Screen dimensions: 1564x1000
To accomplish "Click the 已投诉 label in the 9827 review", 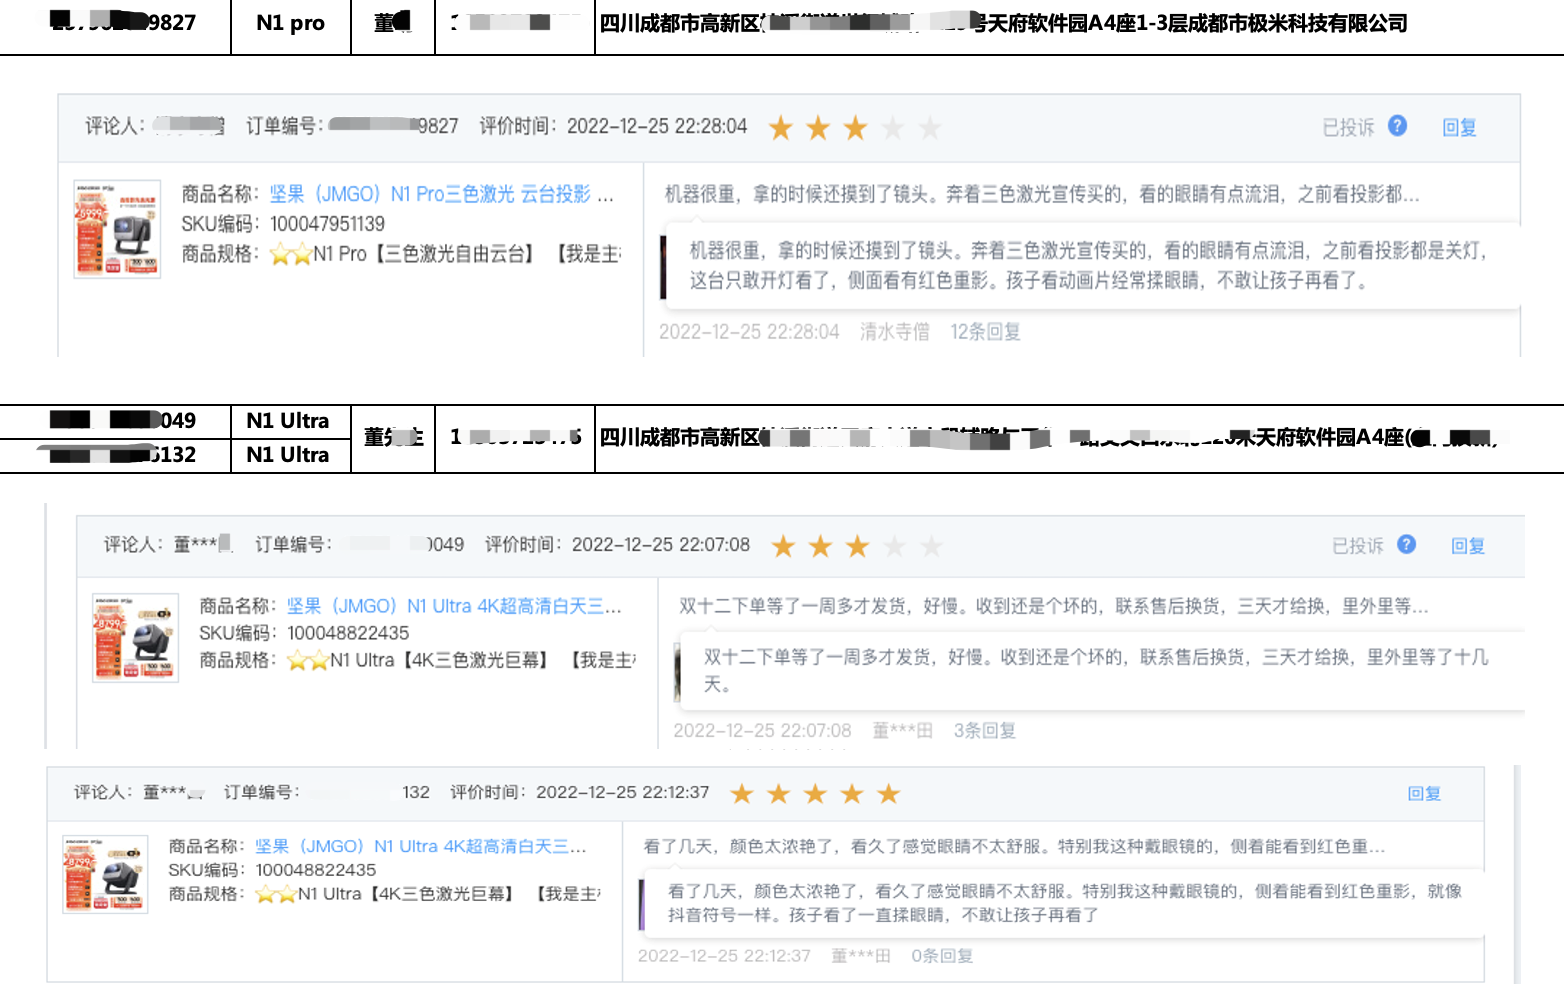I will click(1348, 127).
